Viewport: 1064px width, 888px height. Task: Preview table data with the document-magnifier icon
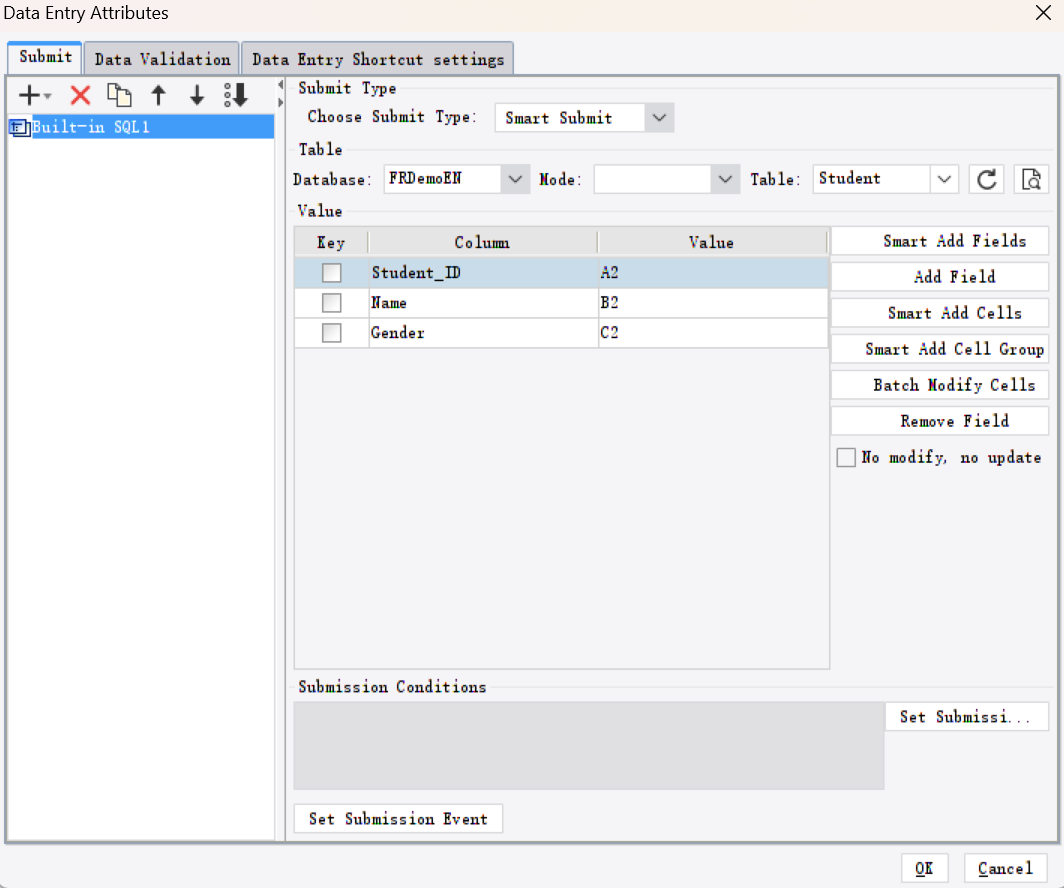1031,179
